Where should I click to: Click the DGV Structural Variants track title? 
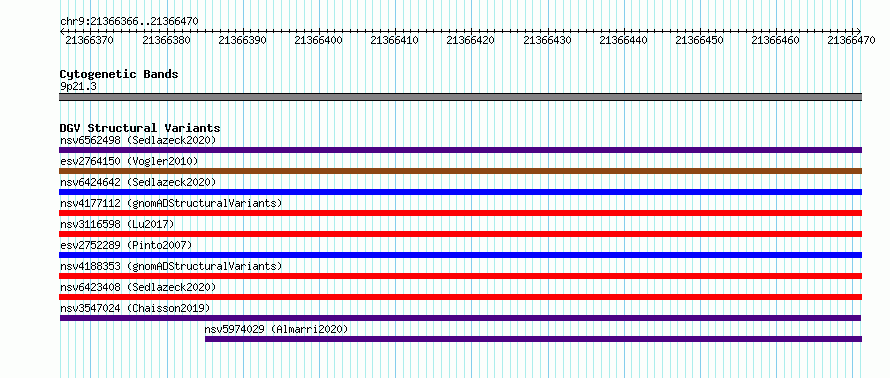click(140, 128)
